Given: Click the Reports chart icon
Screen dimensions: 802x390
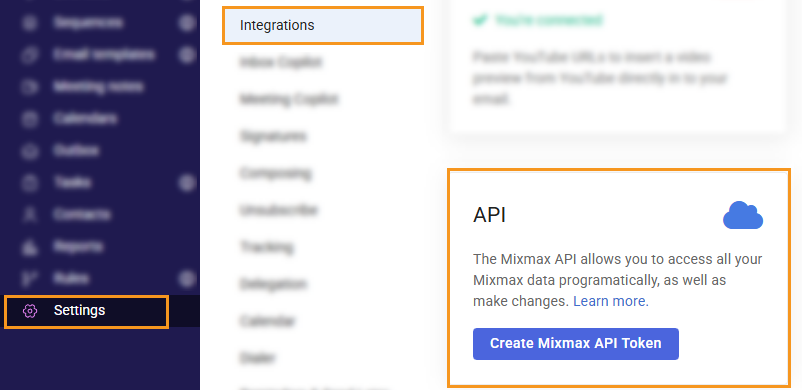Looking at the screenshot, I should coord(30,247).
